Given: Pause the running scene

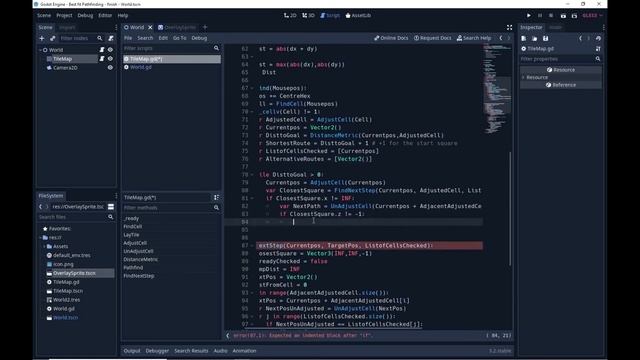Looking at the screenshot, I should [x=540, y=16].
